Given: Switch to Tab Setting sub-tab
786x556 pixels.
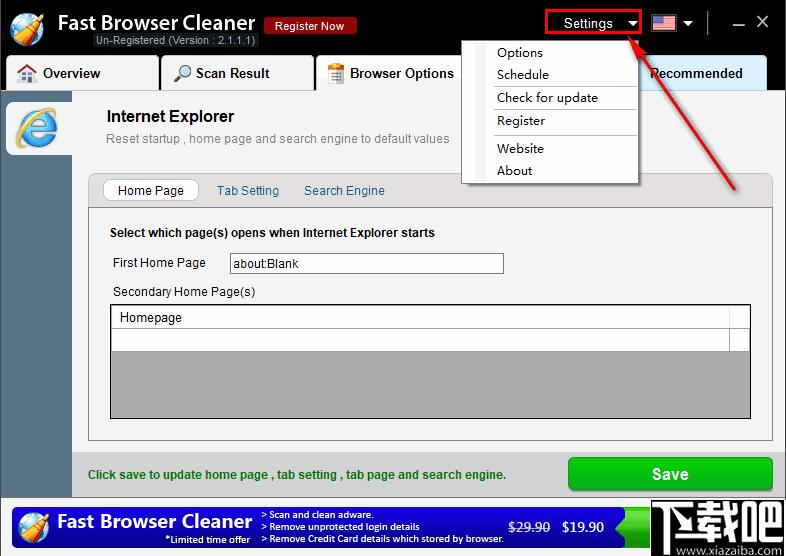Looking at the screenshot, I should (x=248, y=191).
